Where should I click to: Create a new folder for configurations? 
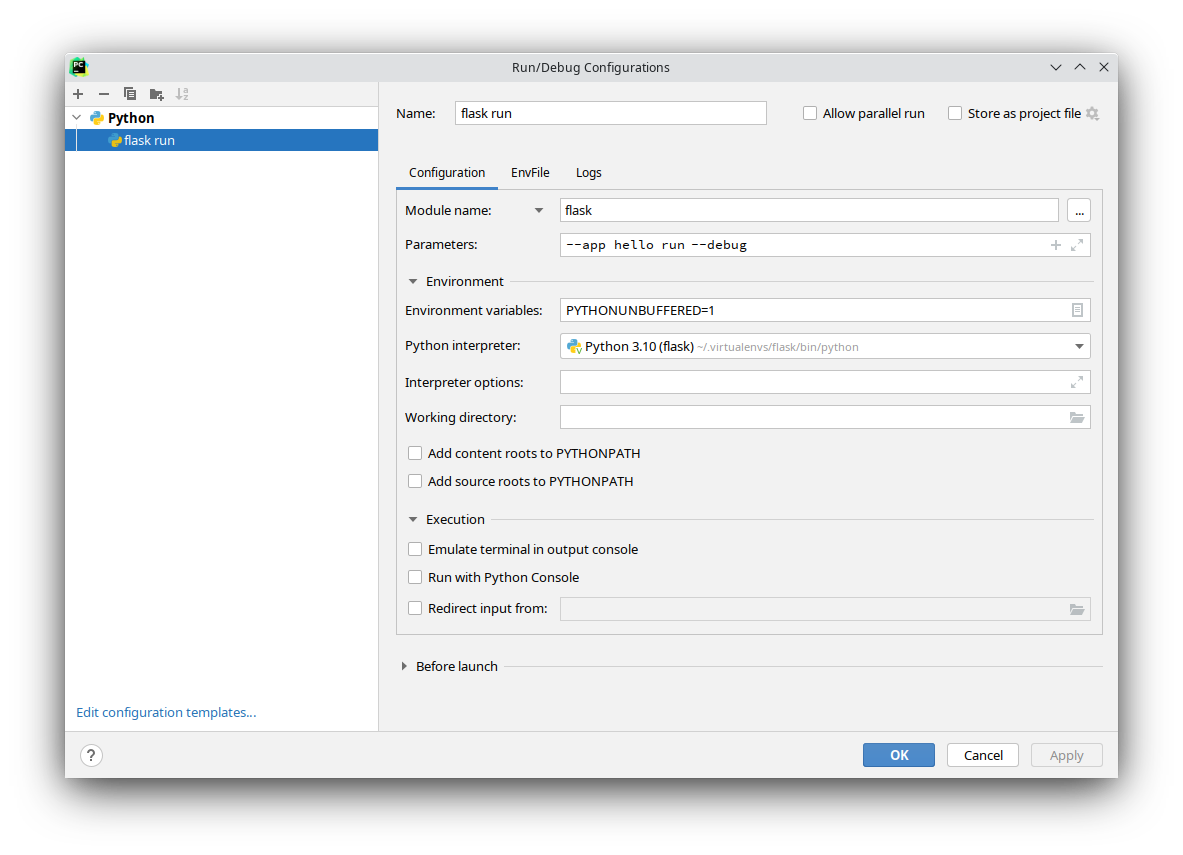tap(156, 93)
